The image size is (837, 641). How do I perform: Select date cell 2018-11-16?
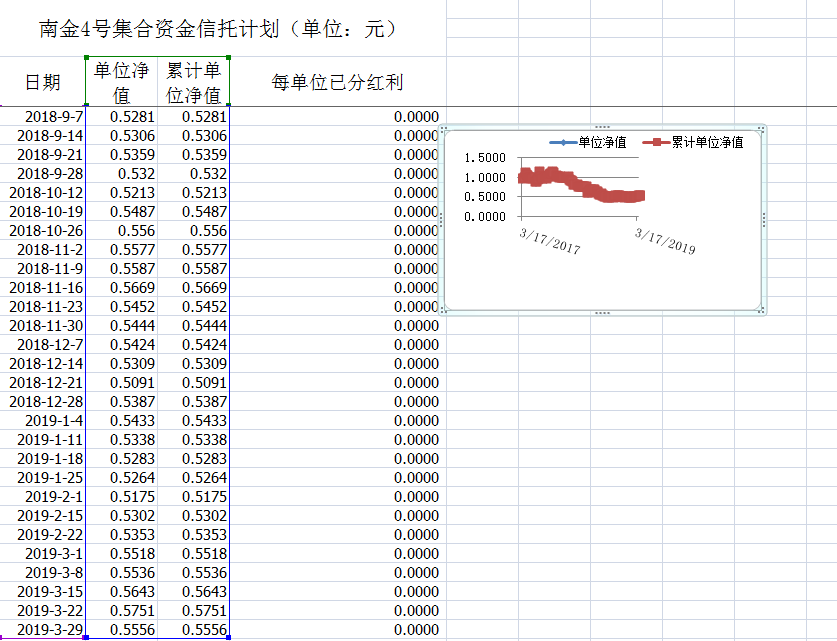point(43,287)
